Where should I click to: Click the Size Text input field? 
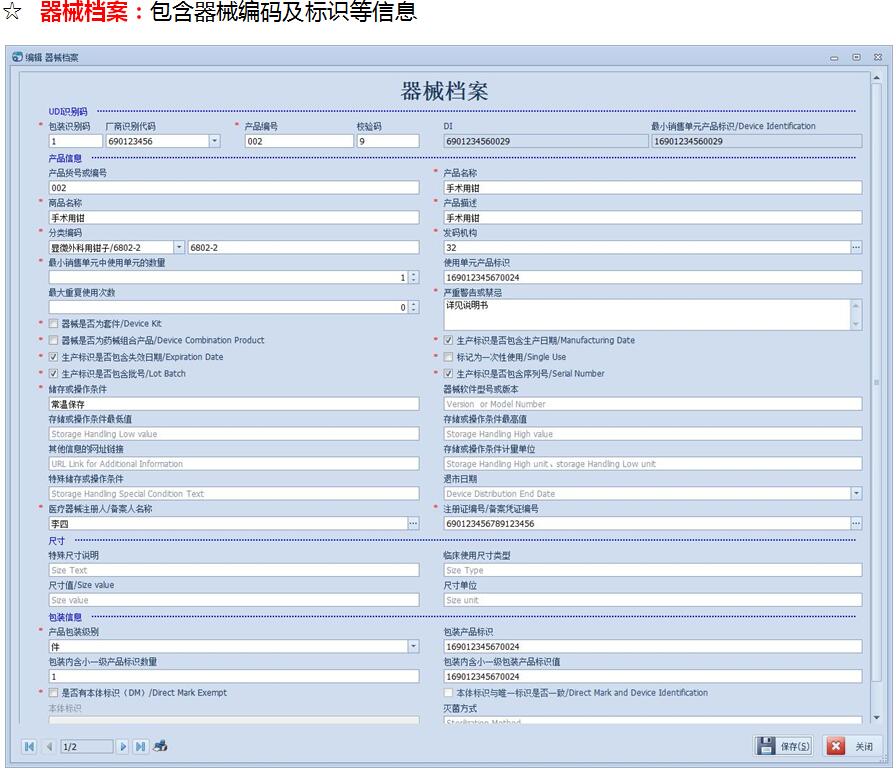(x=234, y=570)
